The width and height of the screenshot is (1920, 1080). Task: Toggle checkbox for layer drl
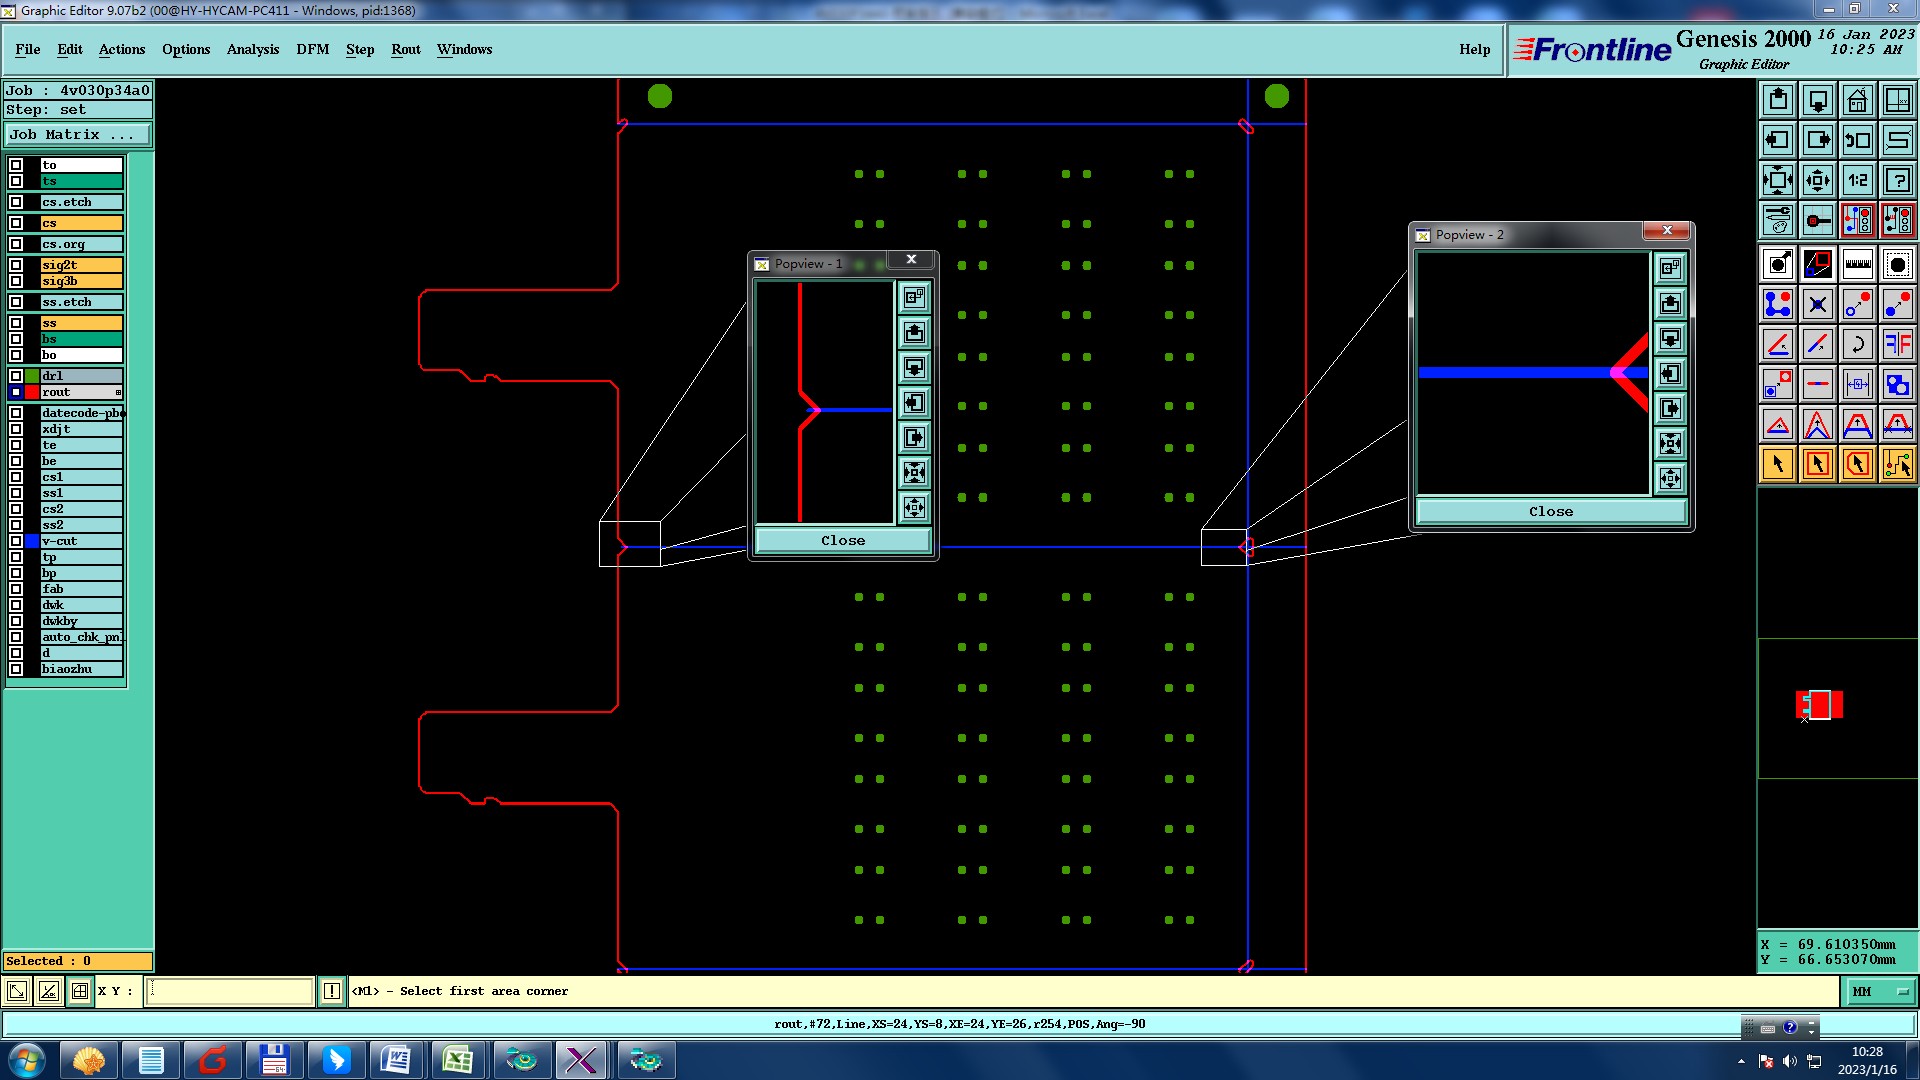click(x=16, y=376)
